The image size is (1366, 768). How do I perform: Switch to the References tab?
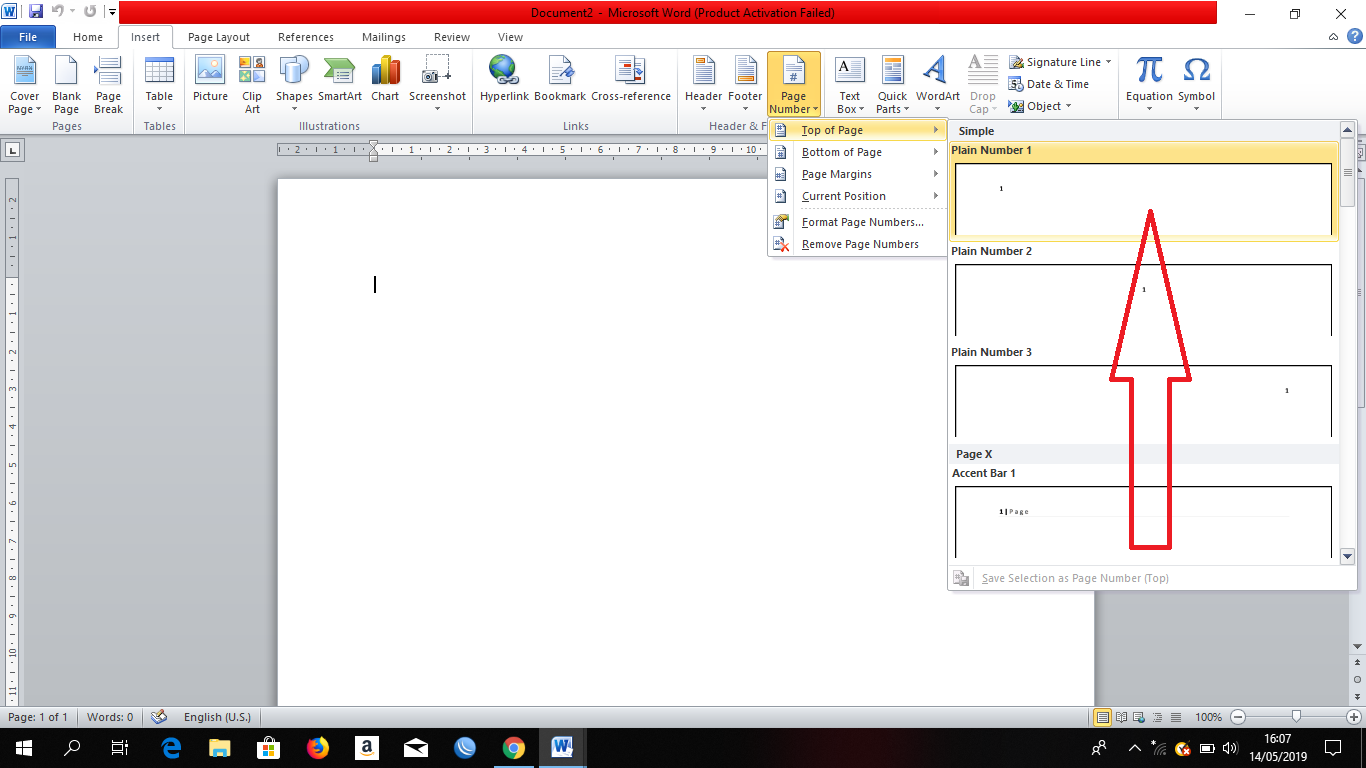click(x=306, y=37)
